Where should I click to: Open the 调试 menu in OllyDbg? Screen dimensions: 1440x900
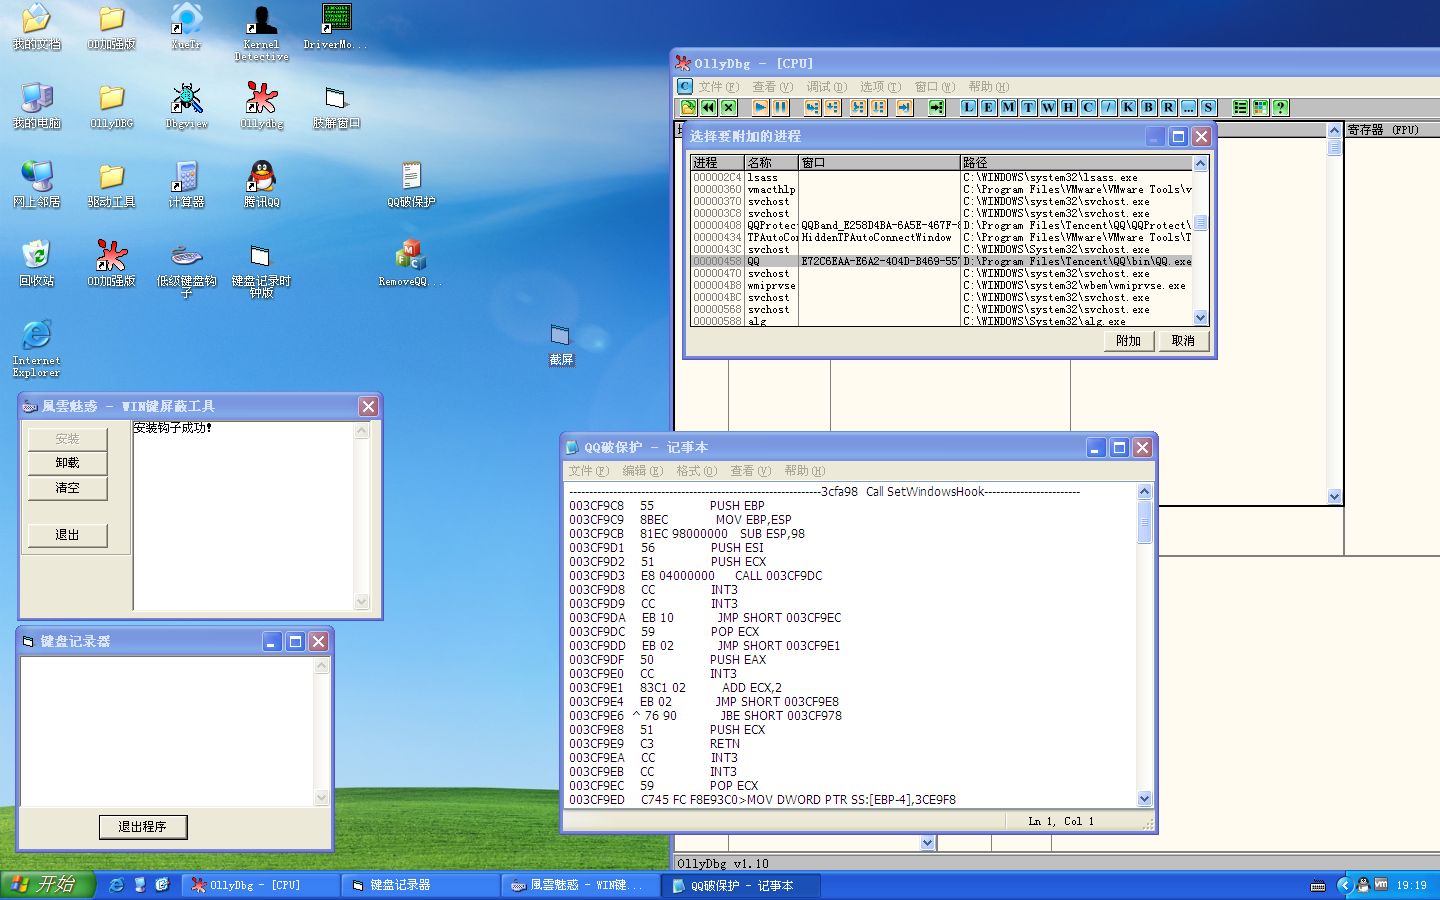click(x=826, y=87)
